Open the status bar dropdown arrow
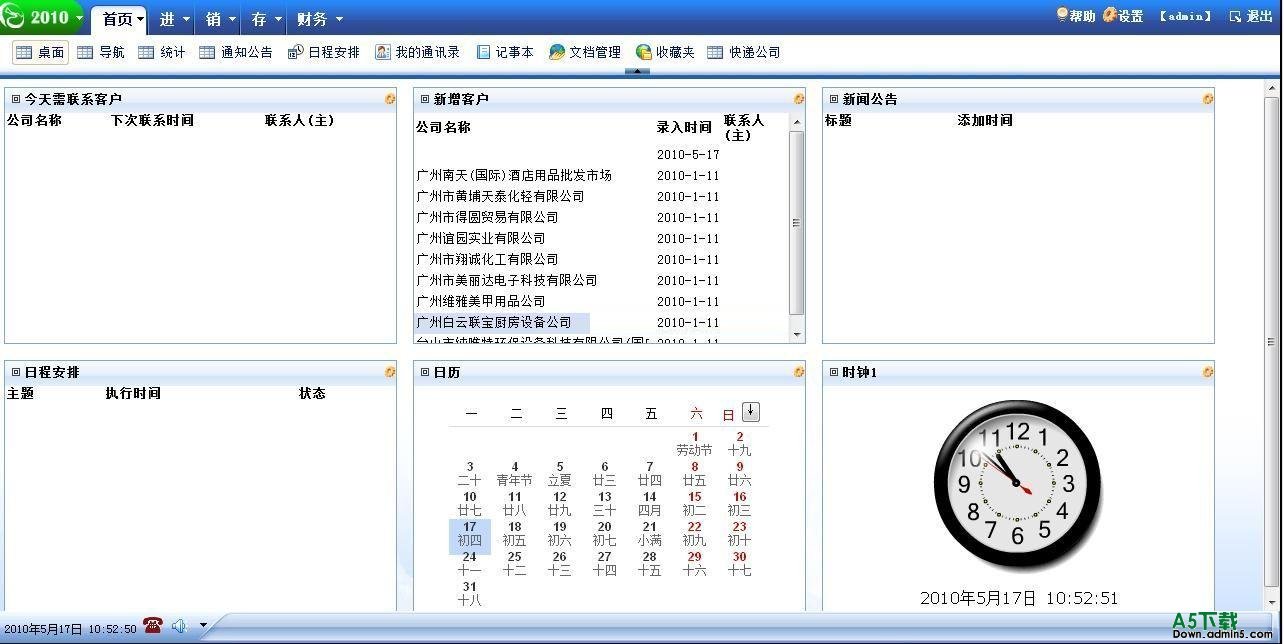This screenshot has height=644, width=1284. click(x=203, y=626)
